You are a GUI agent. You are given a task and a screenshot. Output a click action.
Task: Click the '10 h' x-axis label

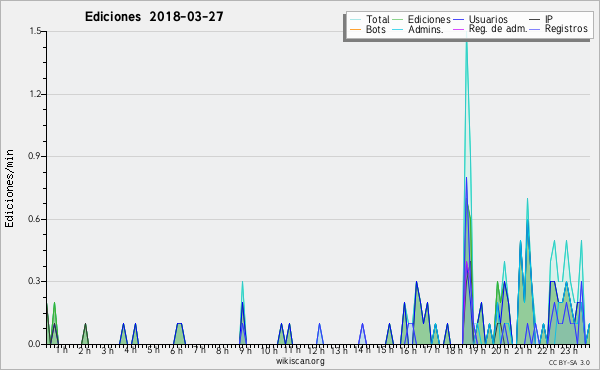coord(269,350)
